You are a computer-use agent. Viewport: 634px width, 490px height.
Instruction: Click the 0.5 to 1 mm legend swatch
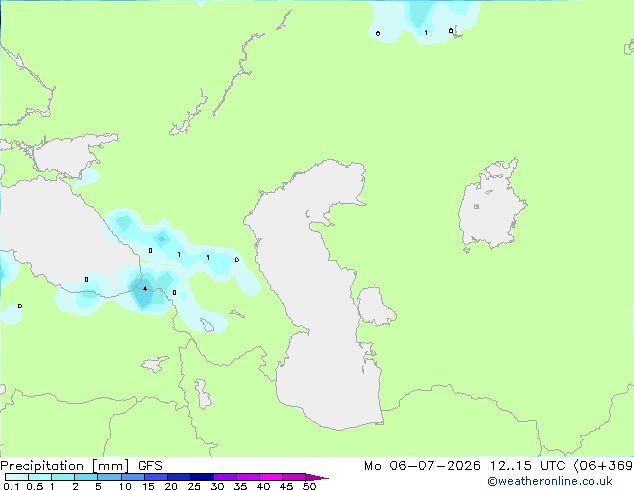40,477
